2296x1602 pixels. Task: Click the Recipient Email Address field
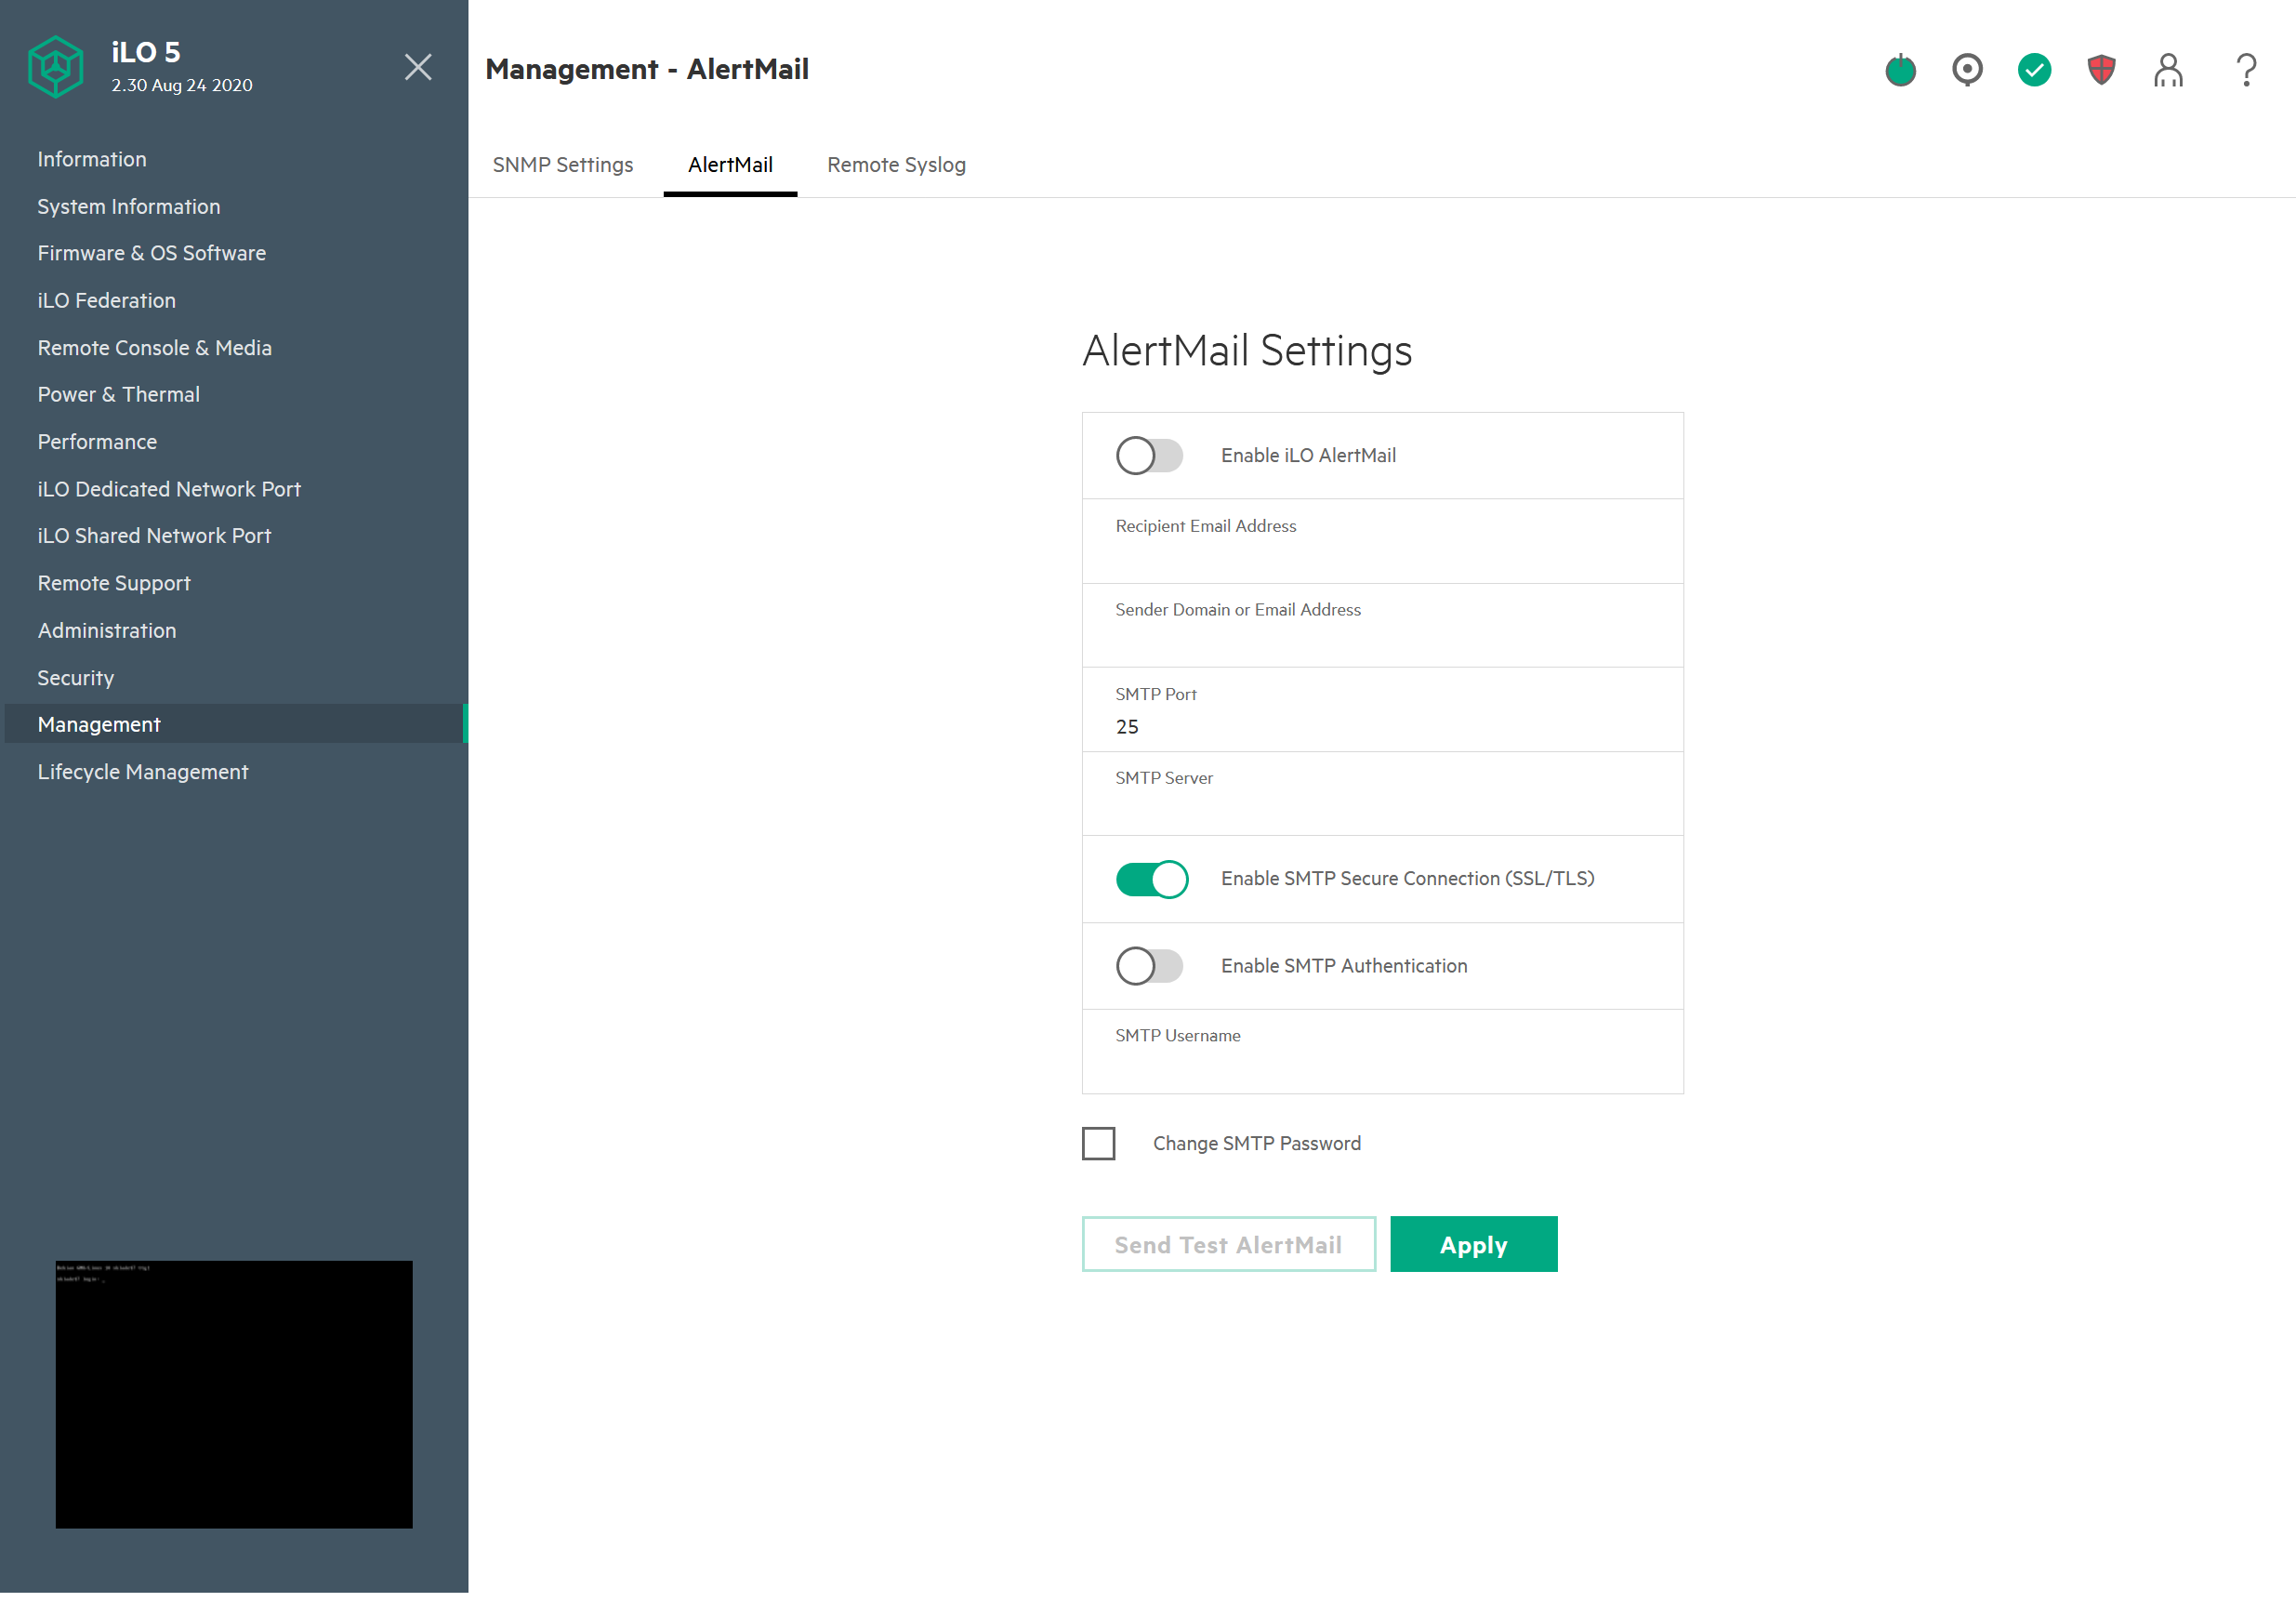click(x=1382, y=555)
